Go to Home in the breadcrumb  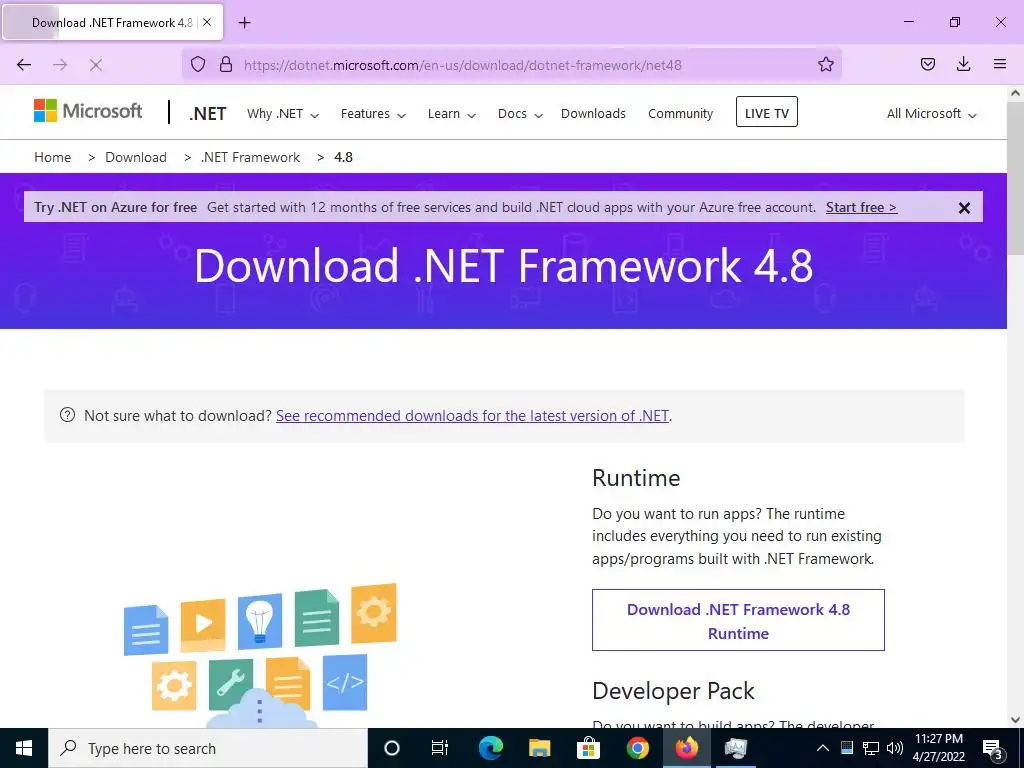pyautogui.click(x=52, y=157)
